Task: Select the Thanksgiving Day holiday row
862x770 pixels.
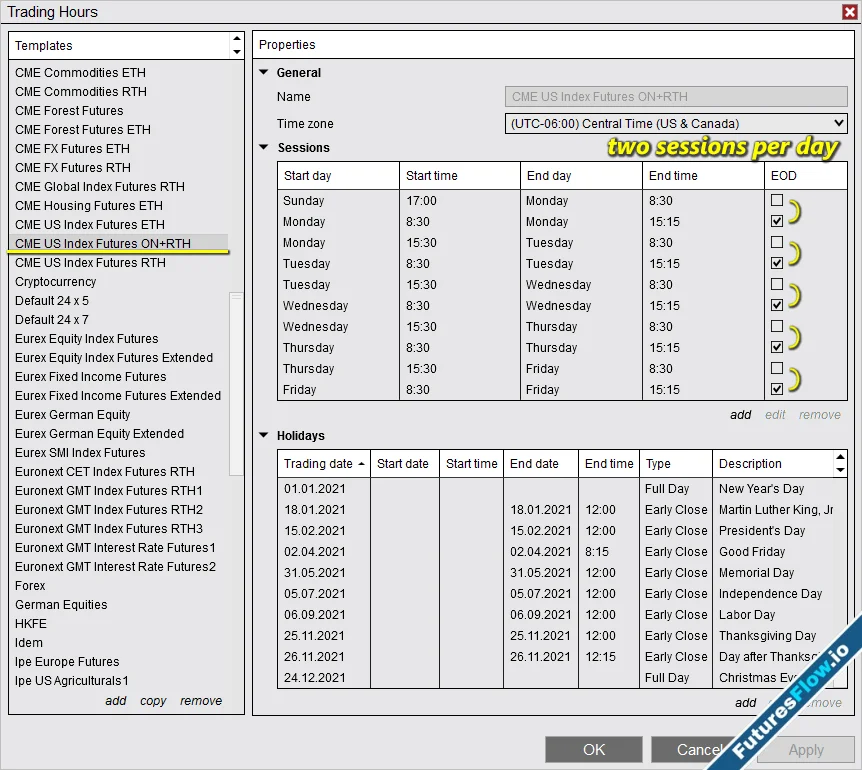Action: coord(556,636)
